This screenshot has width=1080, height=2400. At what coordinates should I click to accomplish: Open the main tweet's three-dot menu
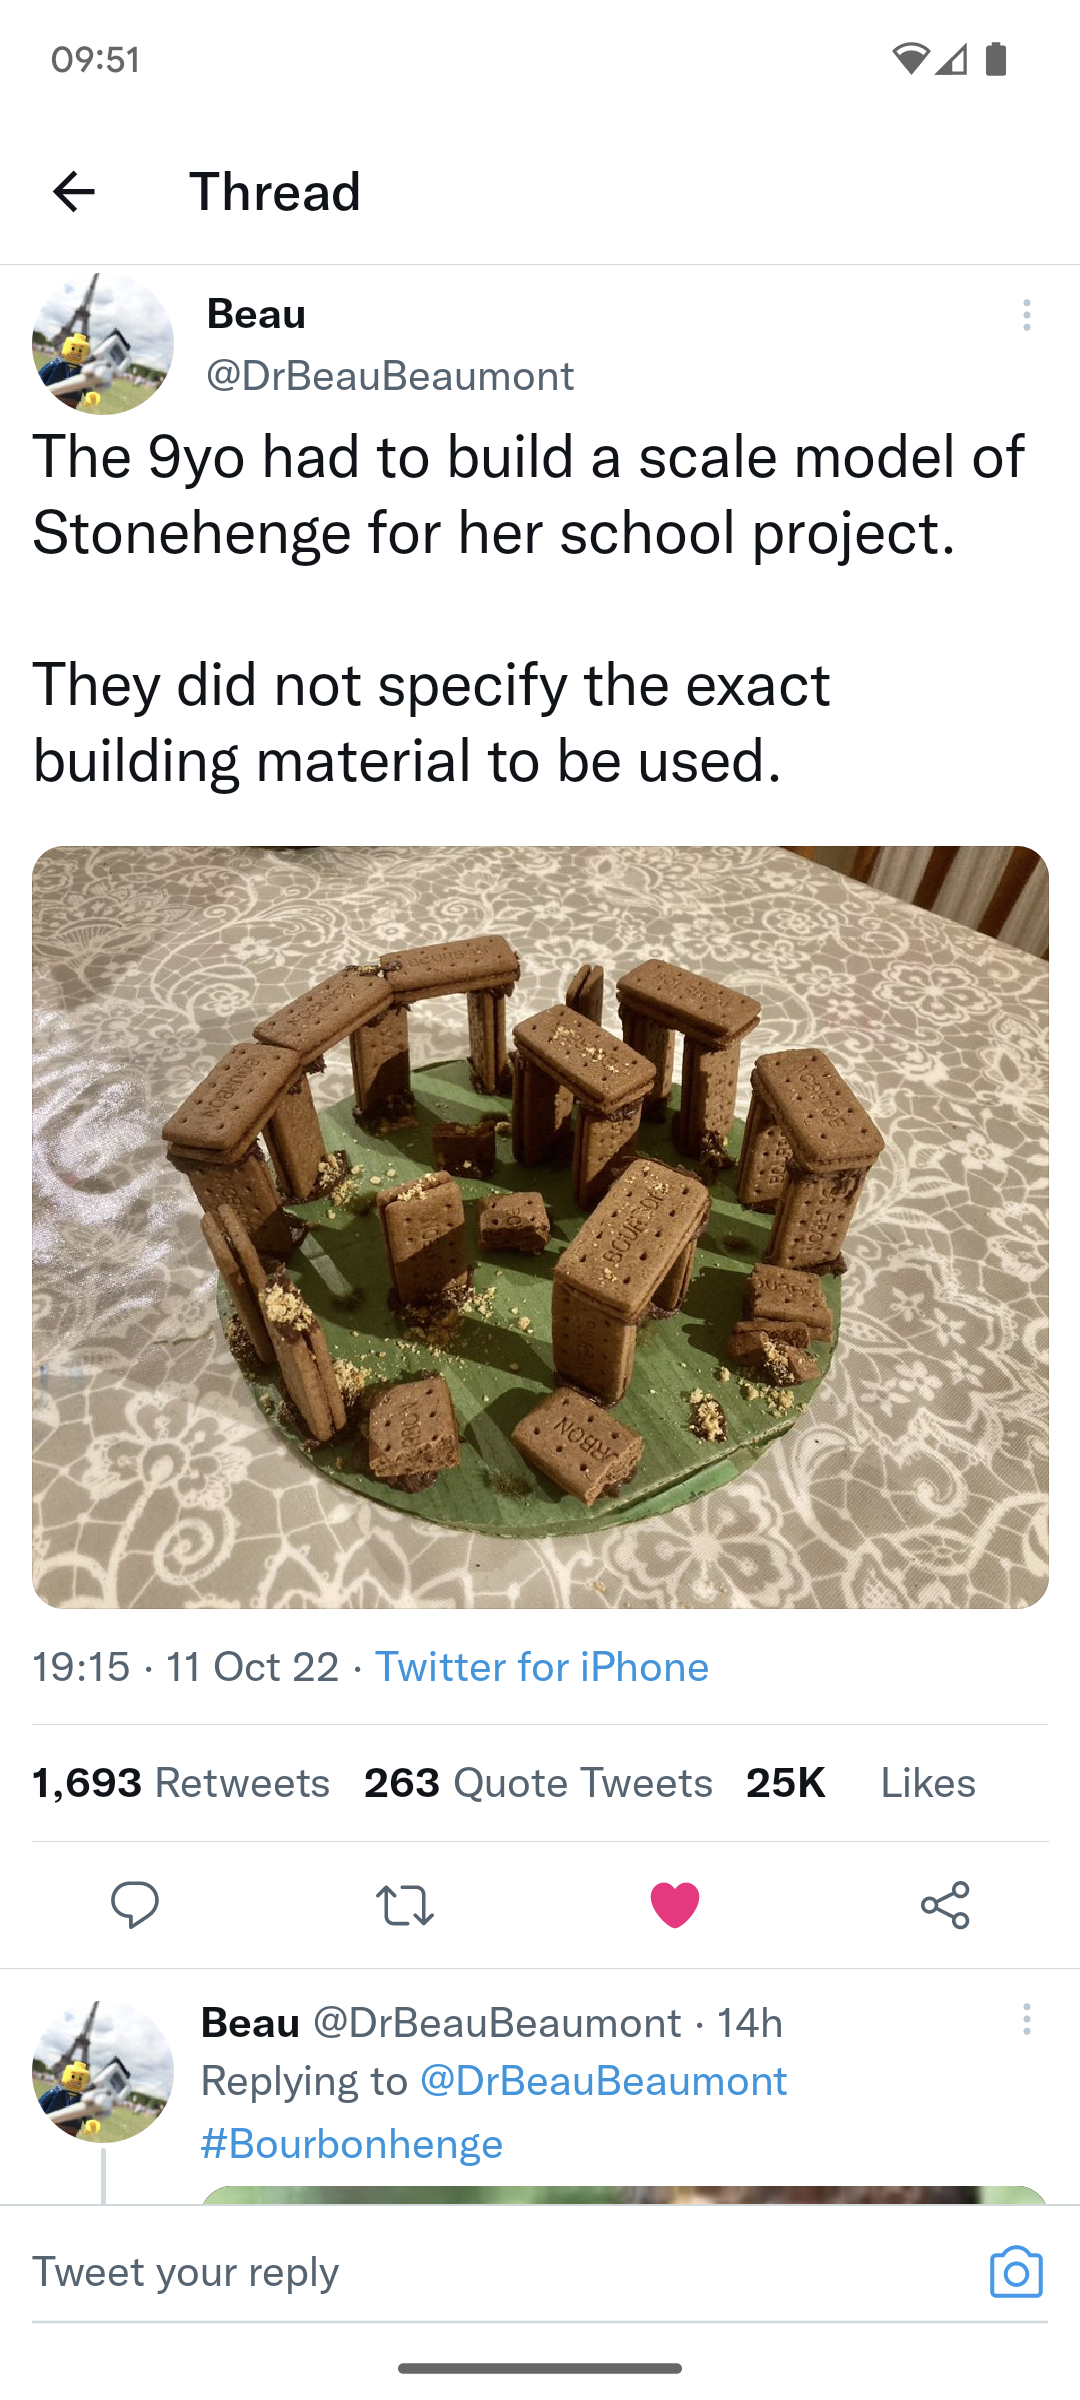pyautogui.click(x=1026, y=315)
